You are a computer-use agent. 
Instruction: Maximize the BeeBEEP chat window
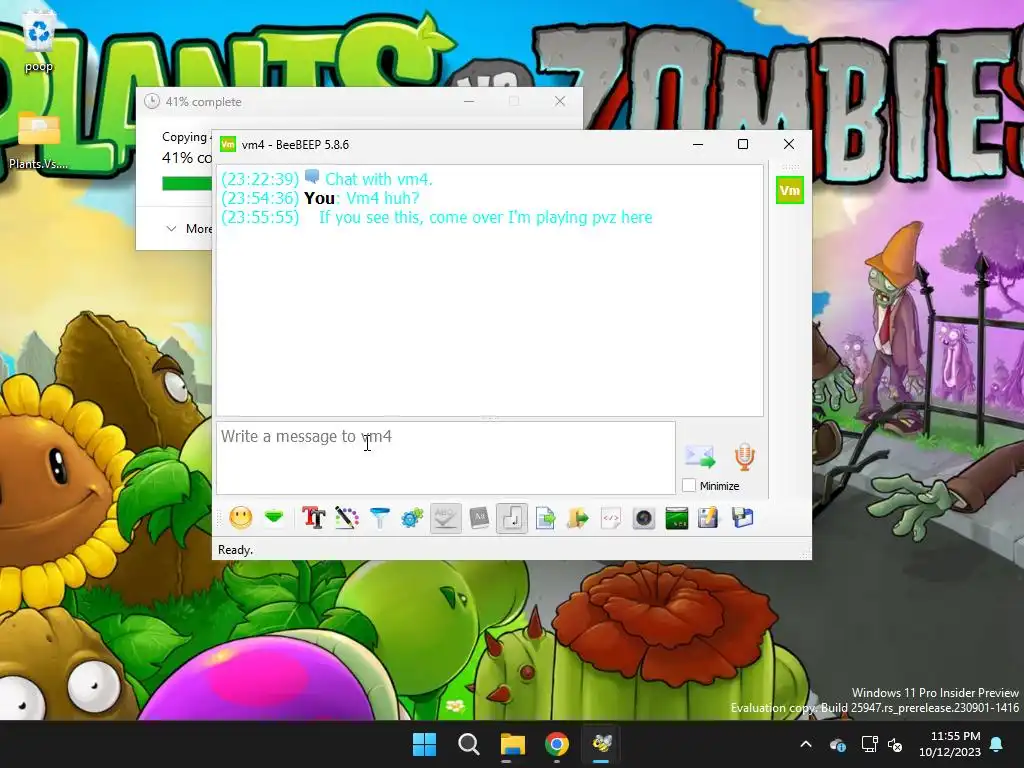pyautogui.click(x=743, y=144)
